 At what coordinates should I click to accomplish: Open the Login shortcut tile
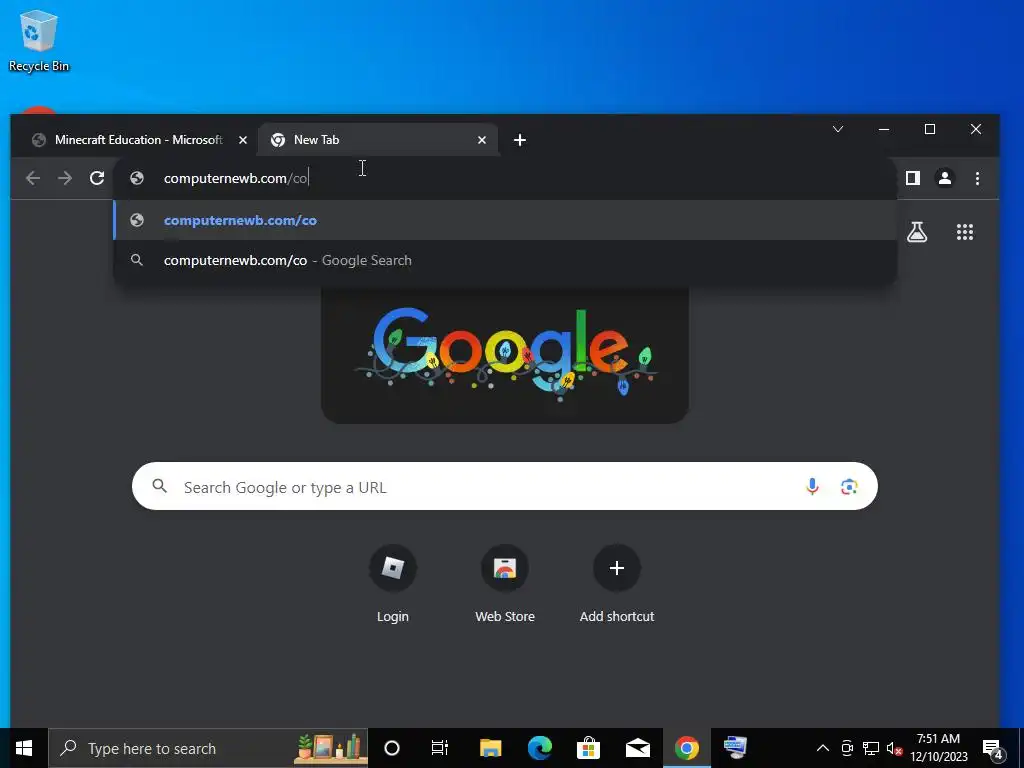(x=392, y=584)
